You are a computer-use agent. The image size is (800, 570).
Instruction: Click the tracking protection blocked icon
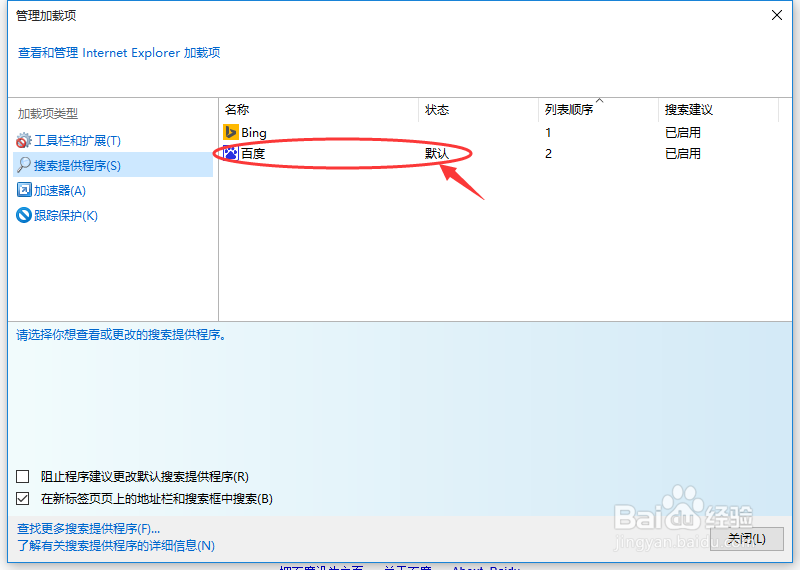tap(24, 215)
